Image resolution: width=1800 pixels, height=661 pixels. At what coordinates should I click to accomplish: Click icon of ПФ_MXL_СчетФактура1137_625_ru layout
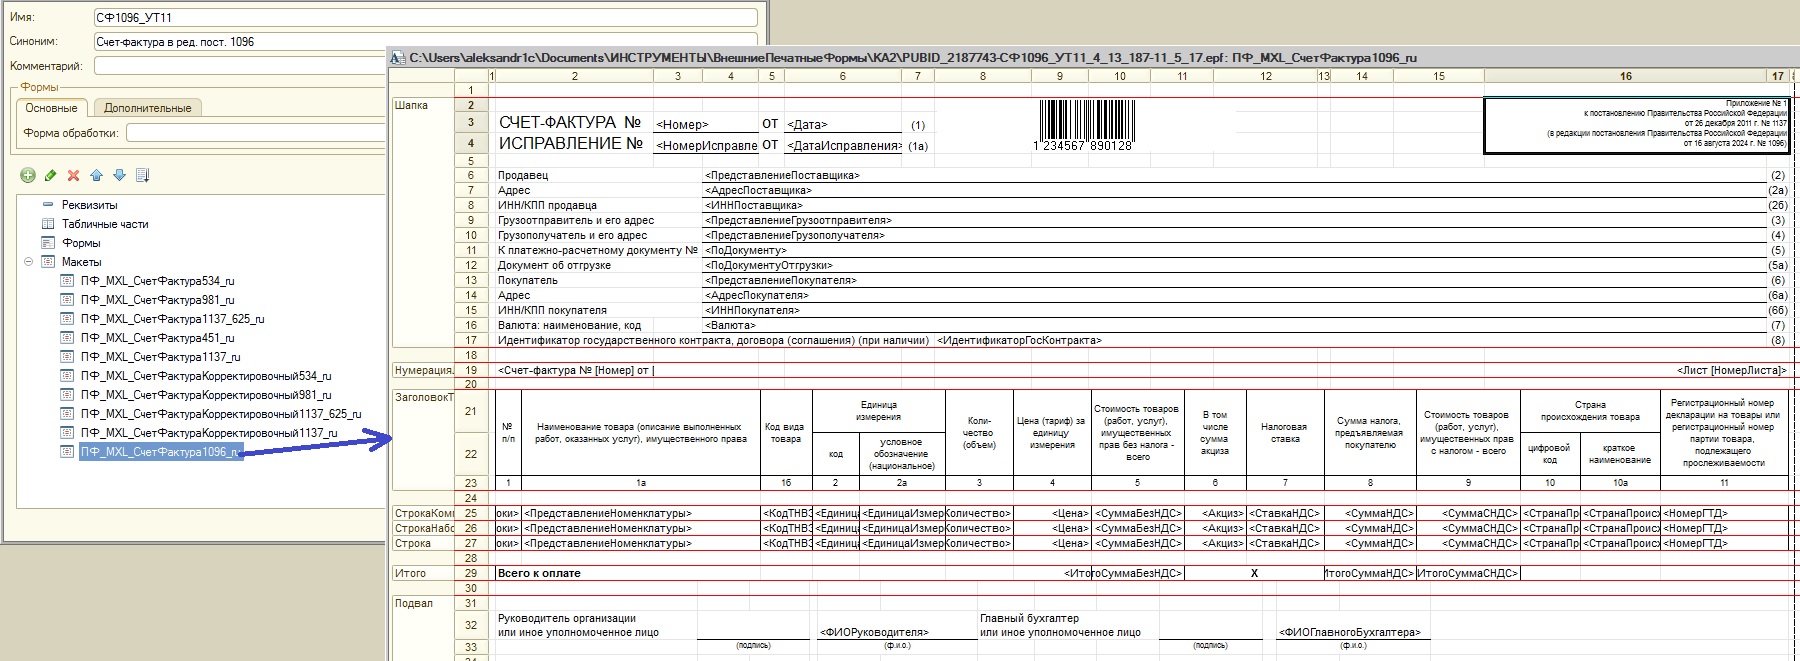click(x=68, y=319)
